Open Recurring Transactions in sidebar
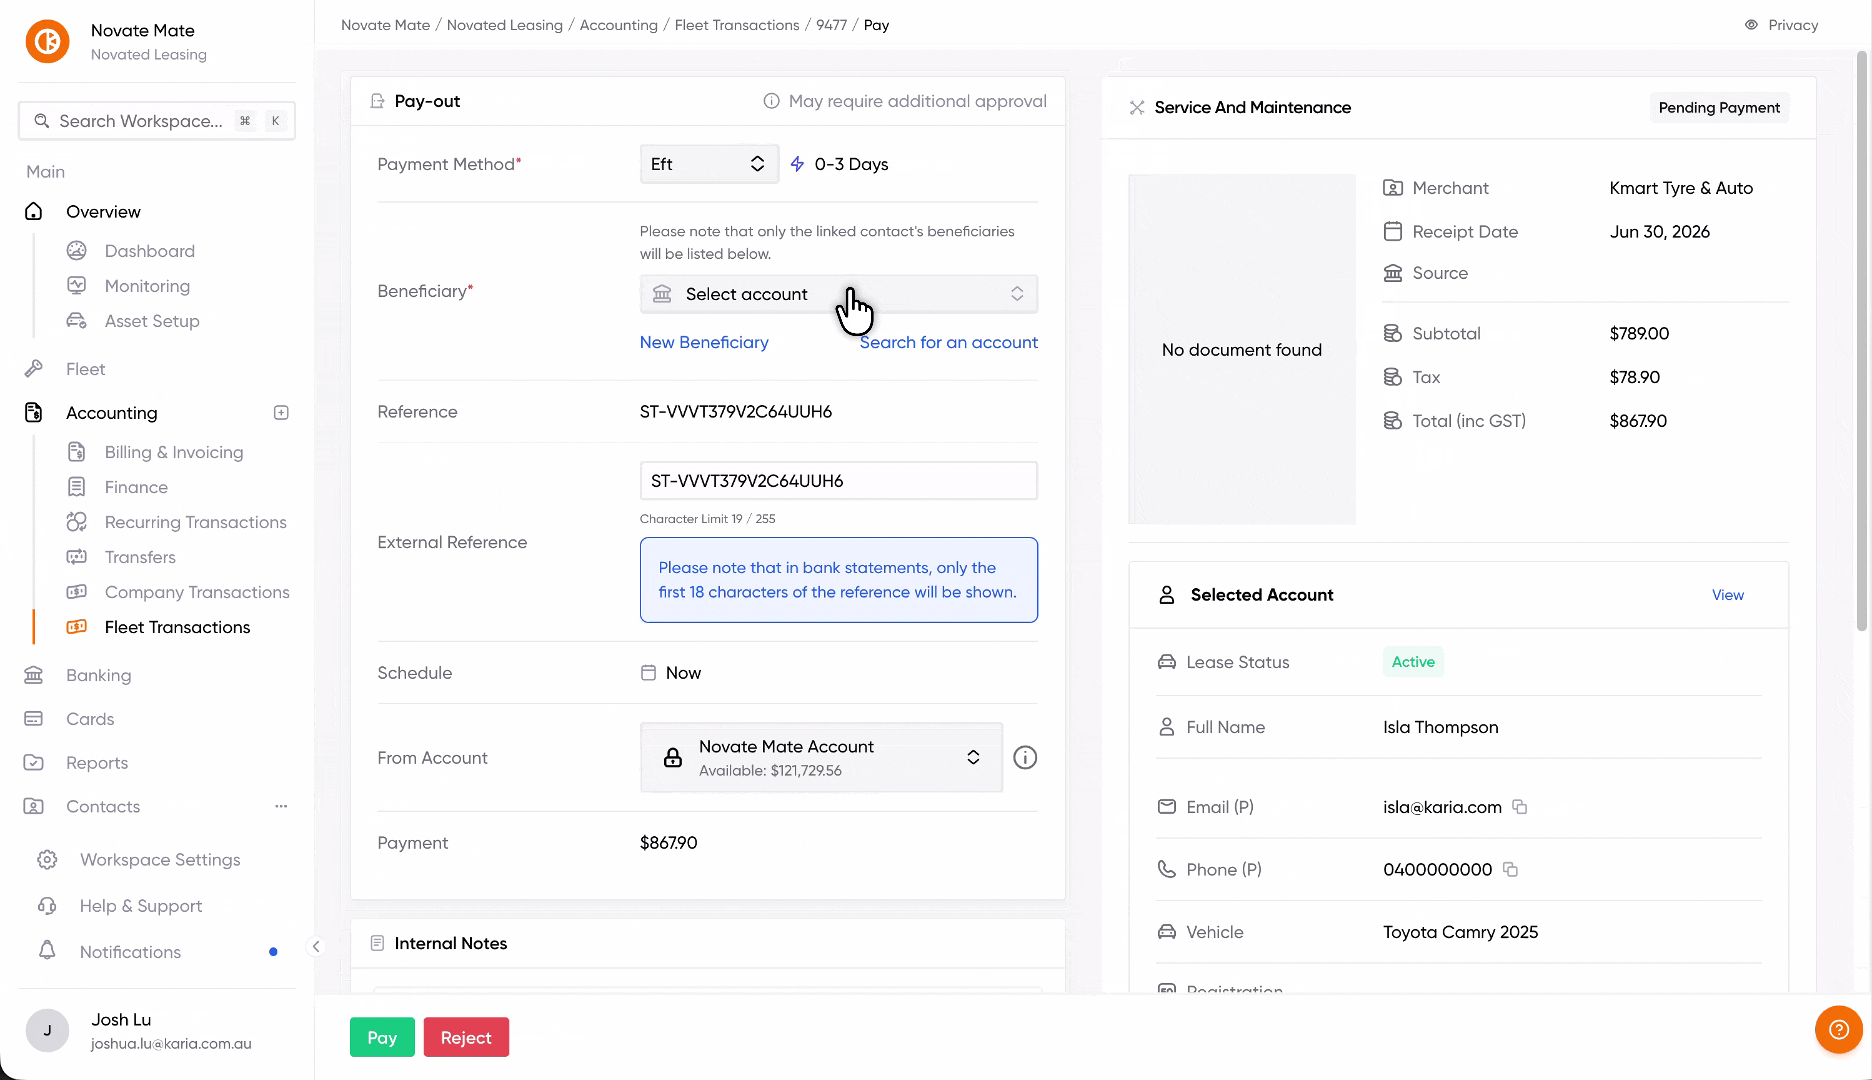This screenshot has width=1872, height=1080. [x=195, y=522]
